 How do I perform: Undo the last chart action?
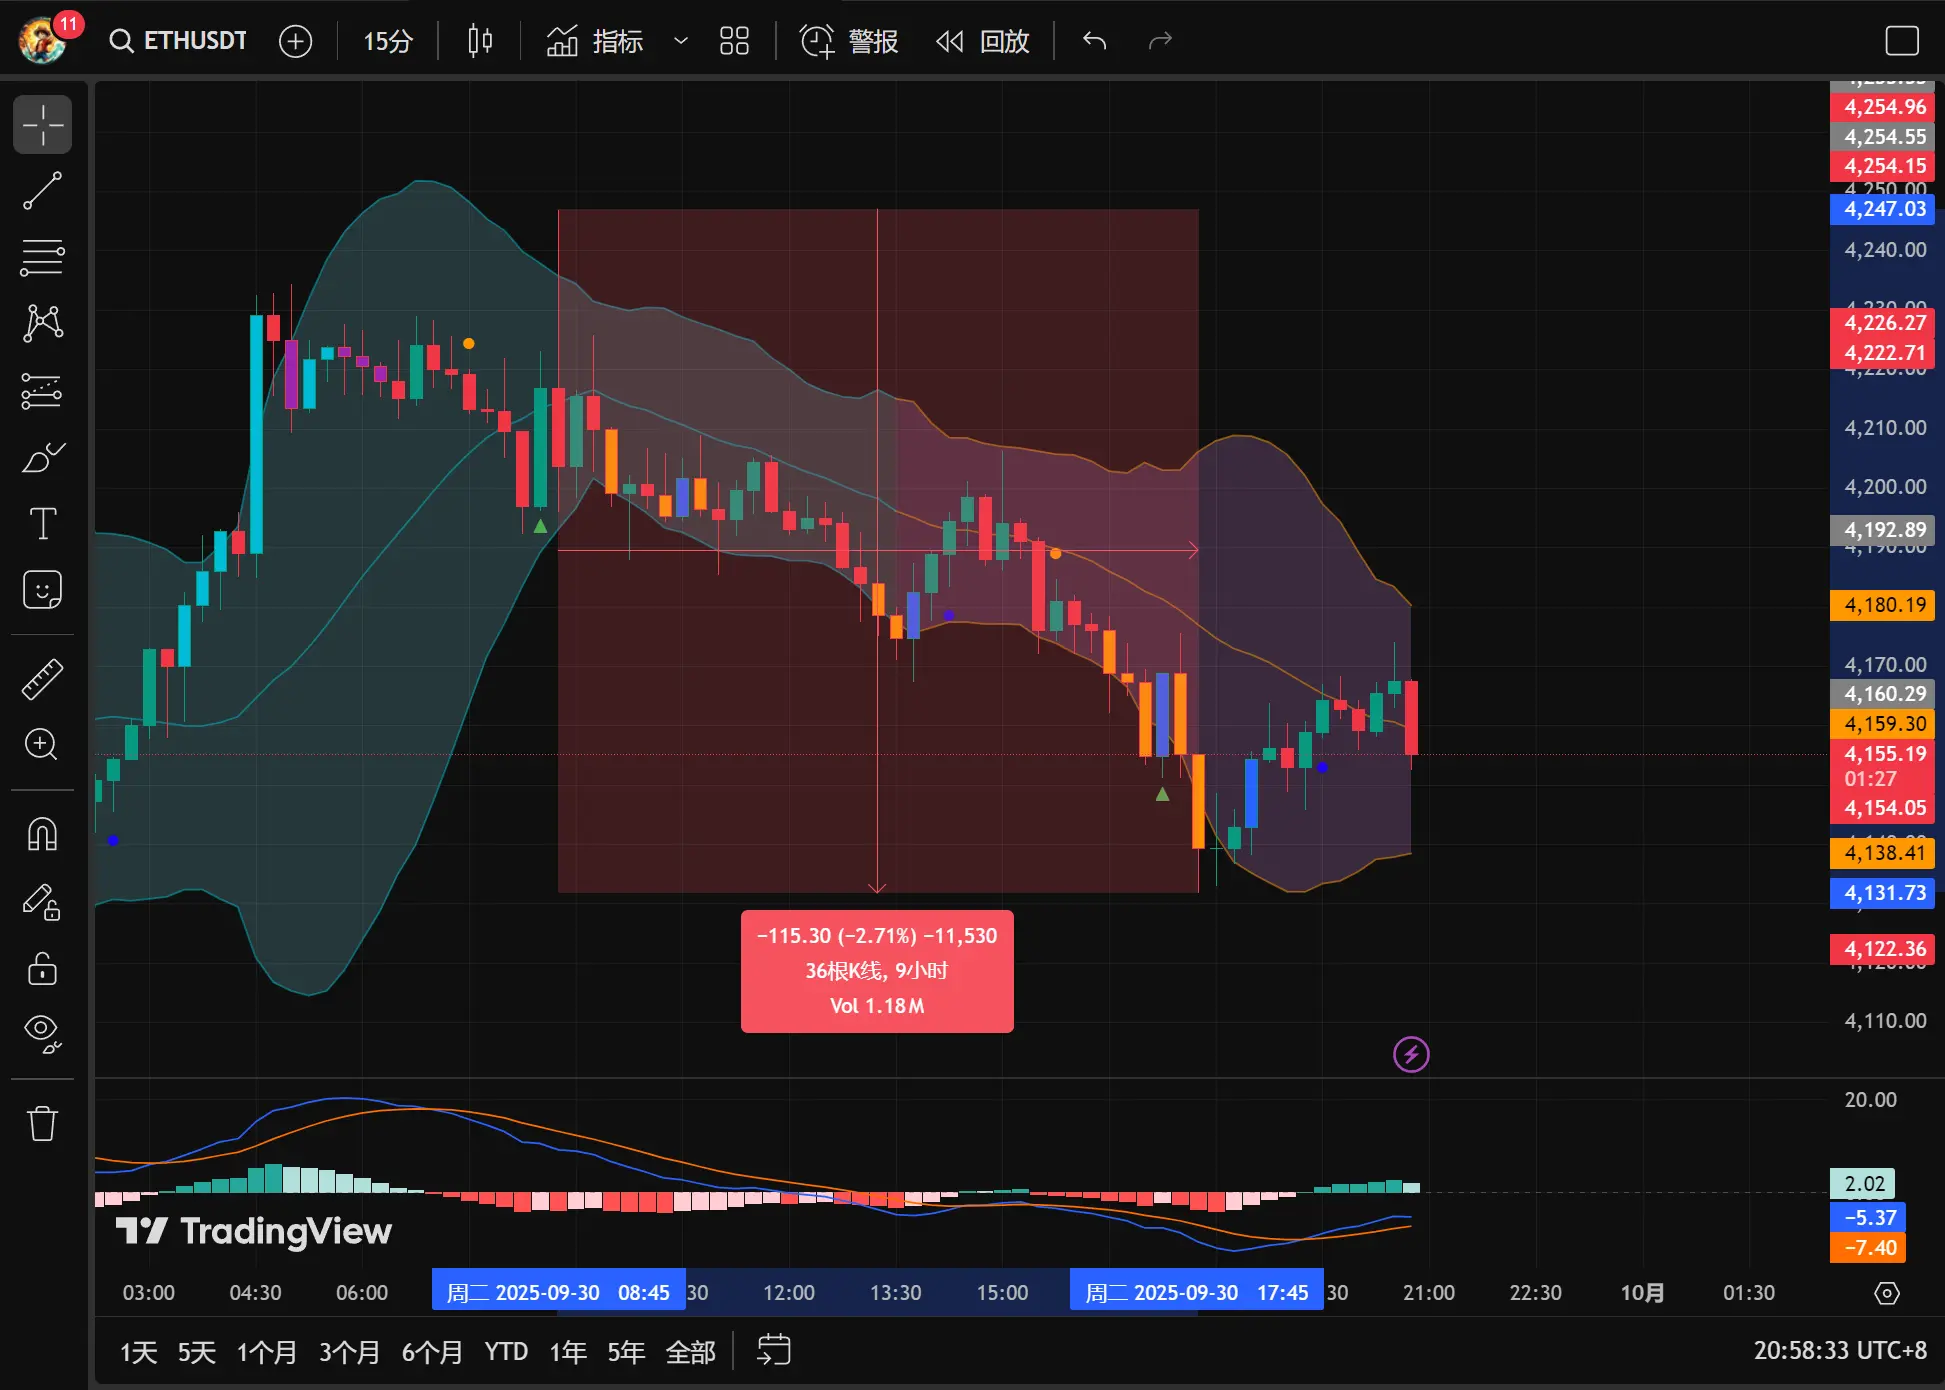click(1094, 41)
